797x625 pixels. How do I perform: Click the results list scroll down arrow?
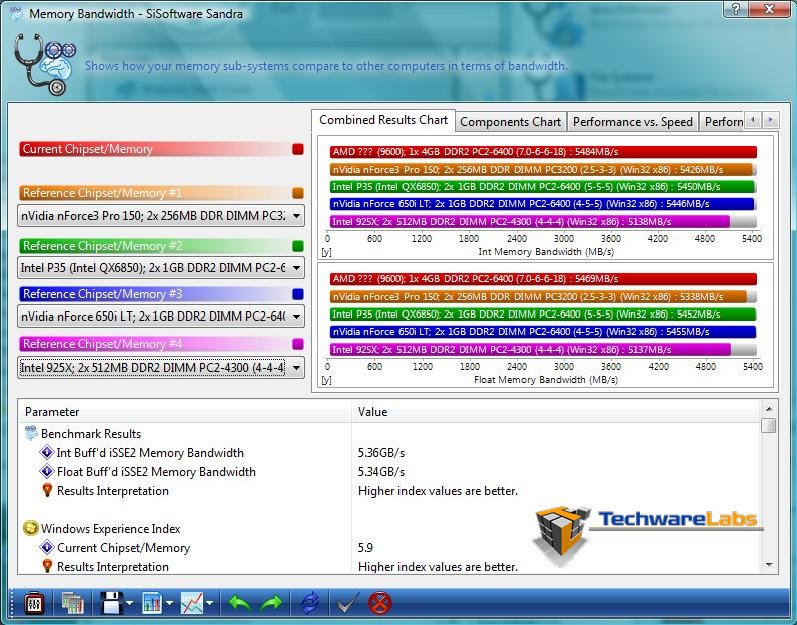769,565
